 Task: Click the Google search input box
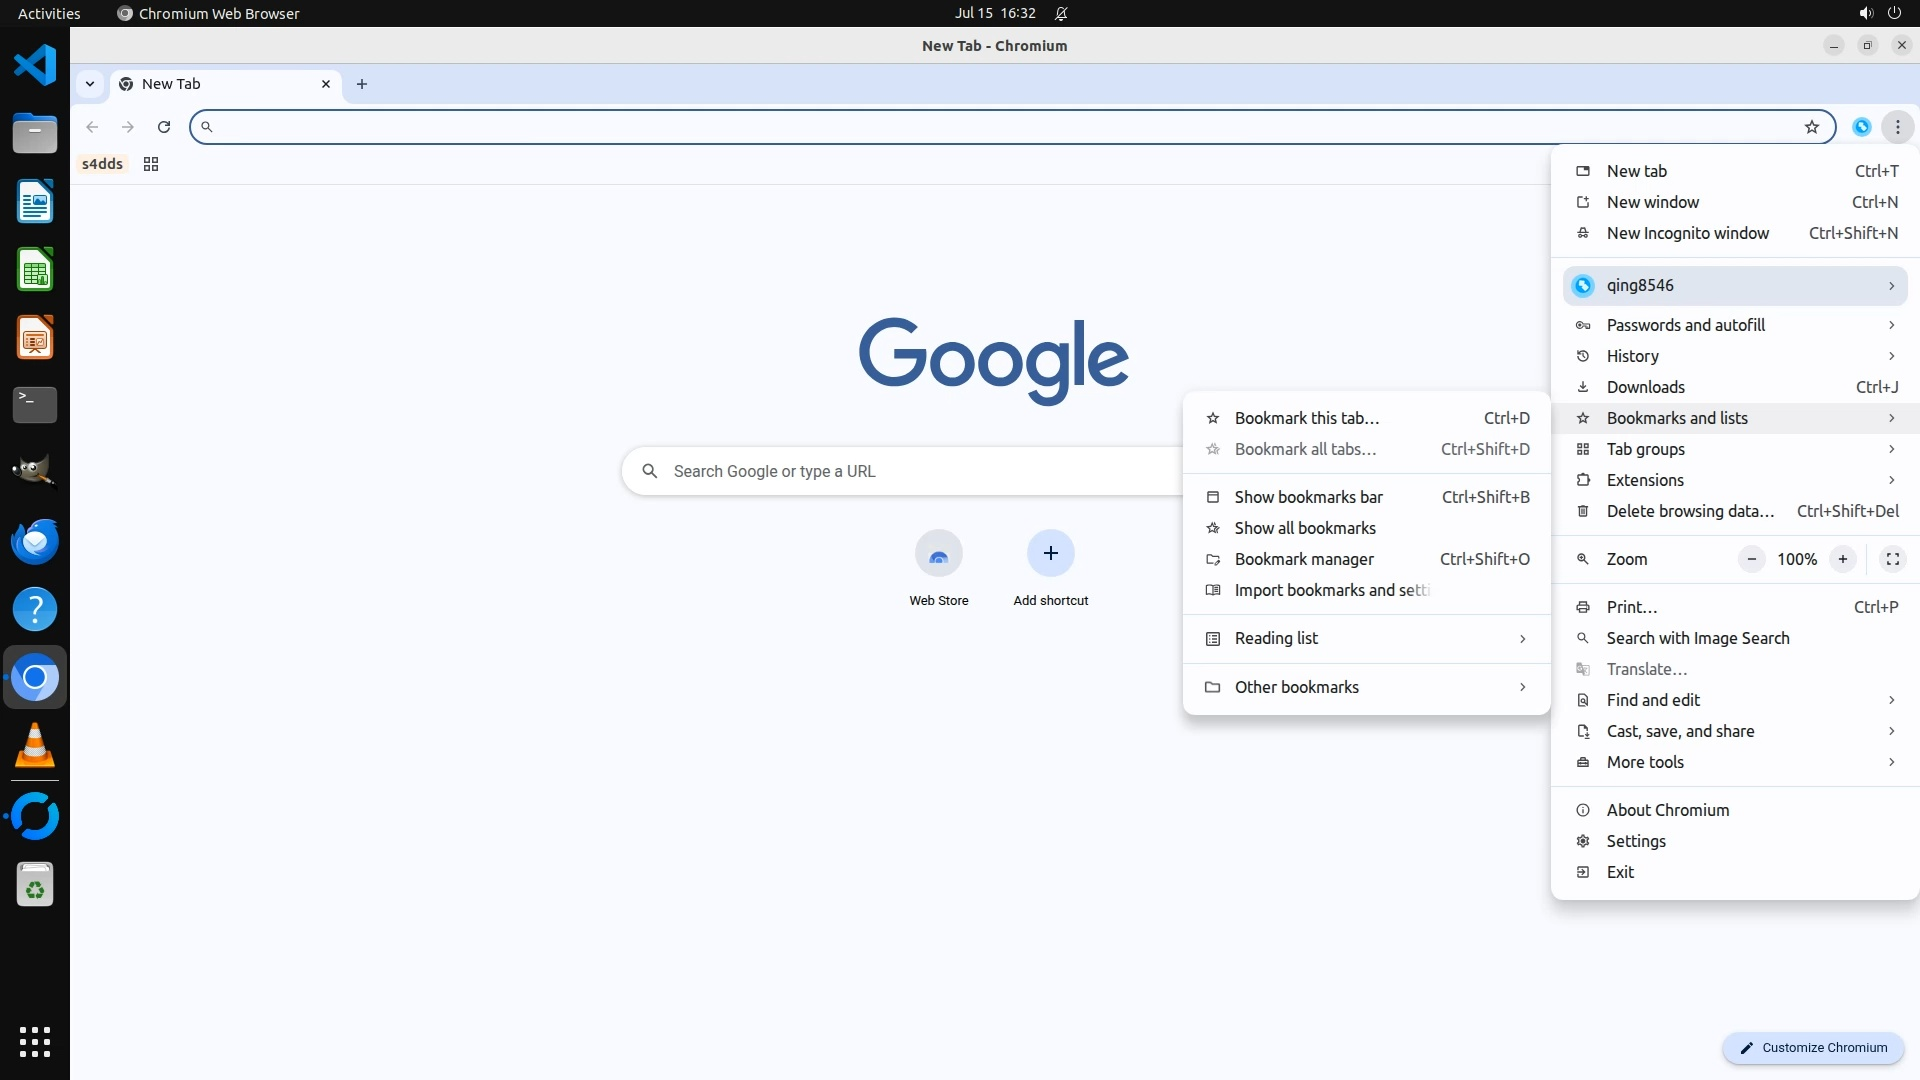[900, 471]
